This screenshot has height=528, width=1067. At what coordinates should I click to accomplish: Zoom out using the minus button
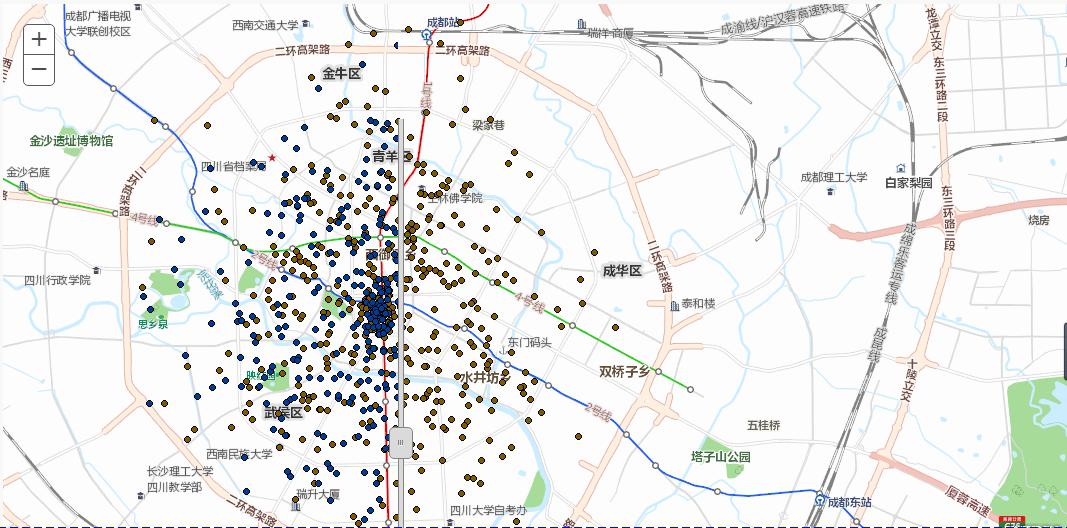[x=39, y=69]
